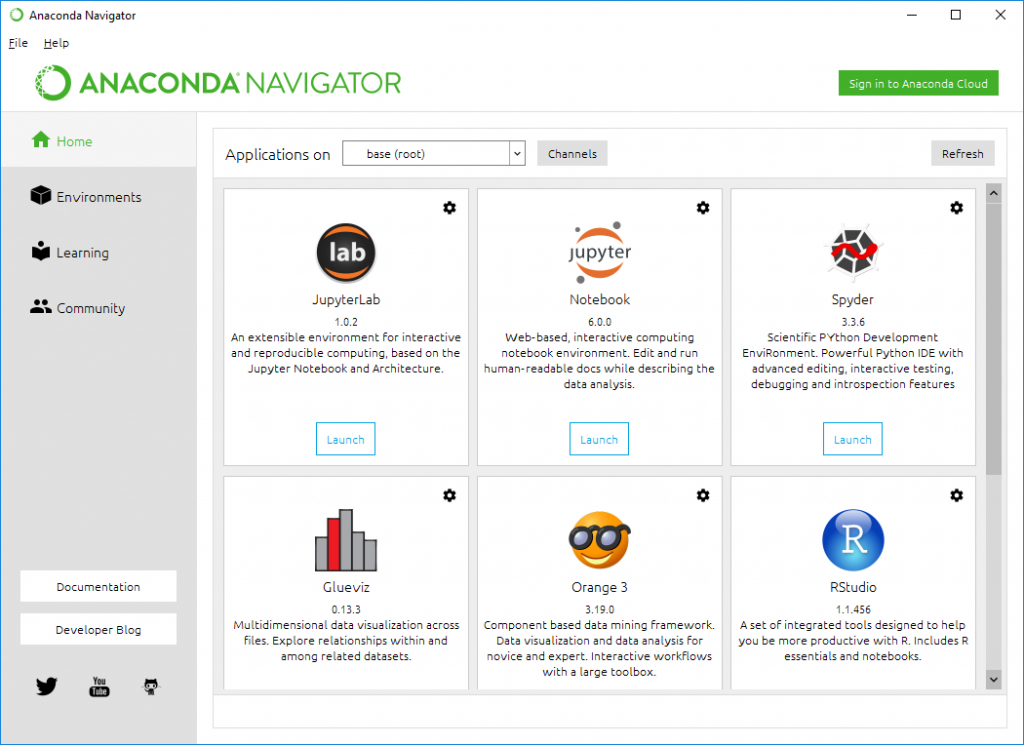Click the Jupyter Notebook logo
1024x745 pixels.
[599, 252]
